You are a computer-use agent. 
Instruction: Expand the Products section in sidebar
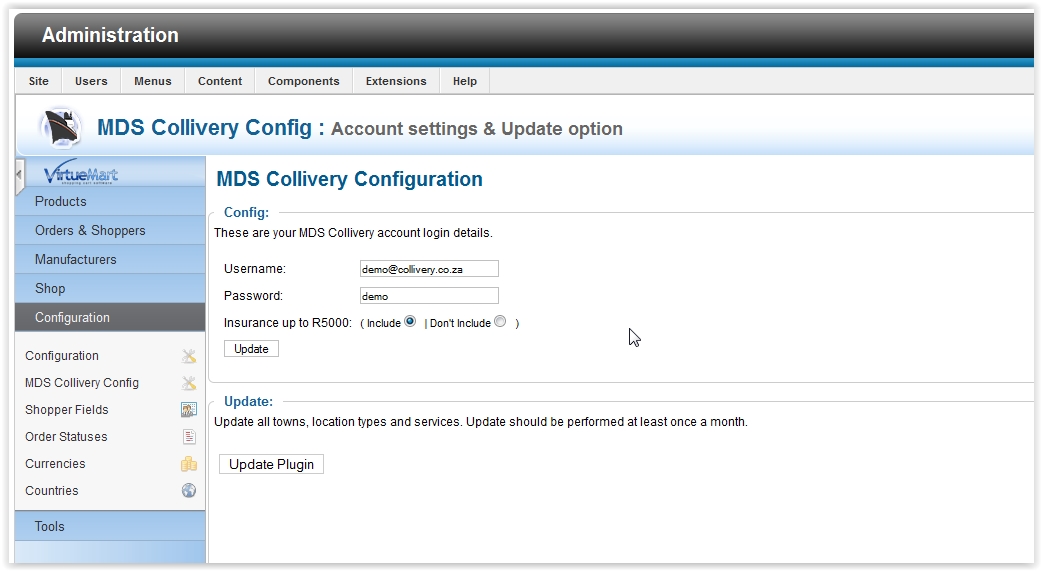[61, 201]
